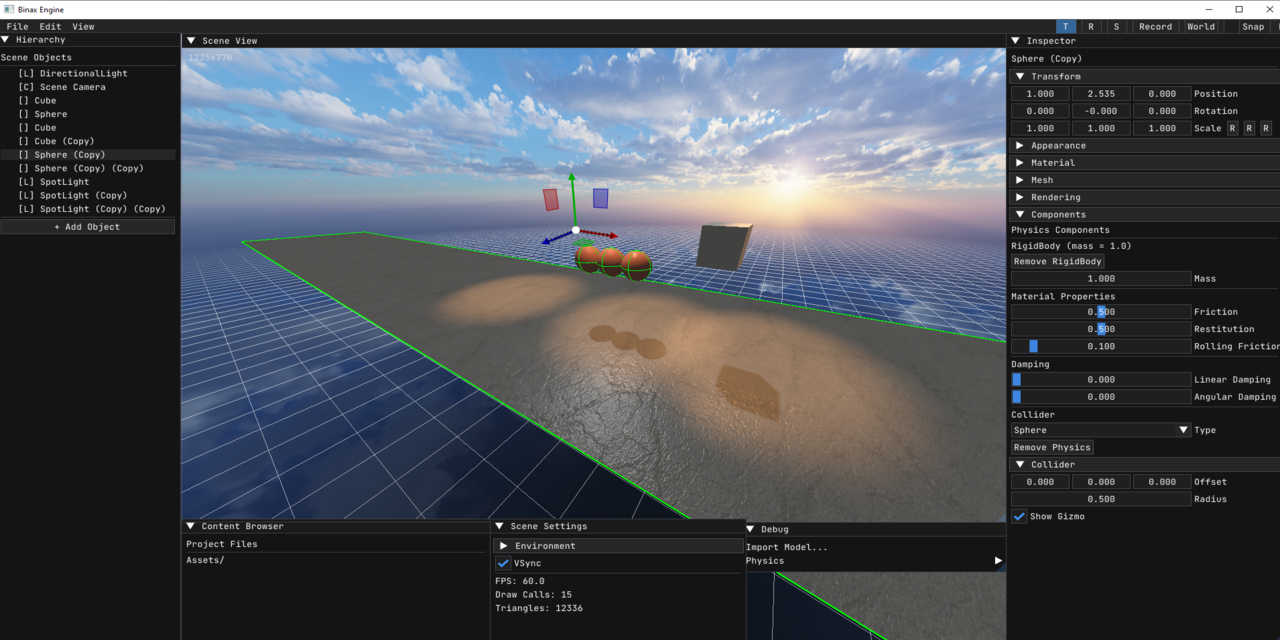
Task: Collapse the Scene View panel triangle
Action: (190, 41)
